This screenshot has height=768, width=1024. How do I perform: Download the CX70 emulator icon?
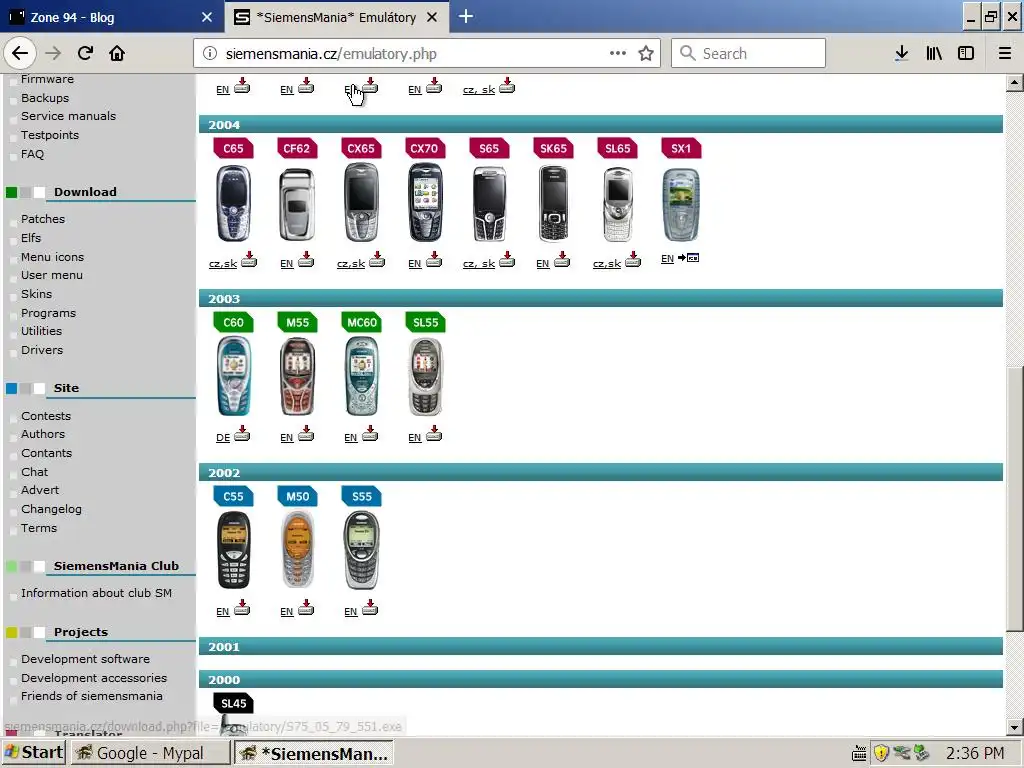pos(434,260)
